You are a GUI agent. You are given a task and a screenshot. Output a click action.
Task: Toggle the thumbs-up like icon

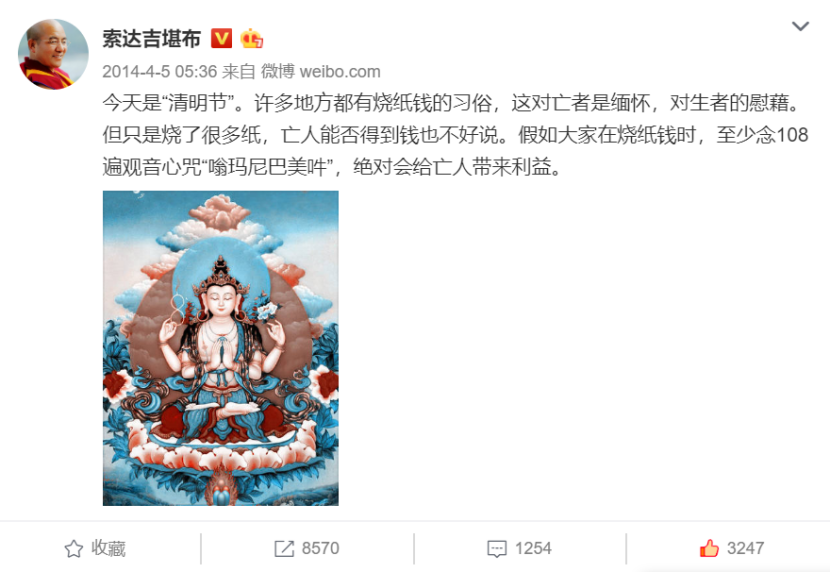pos(709,548)
